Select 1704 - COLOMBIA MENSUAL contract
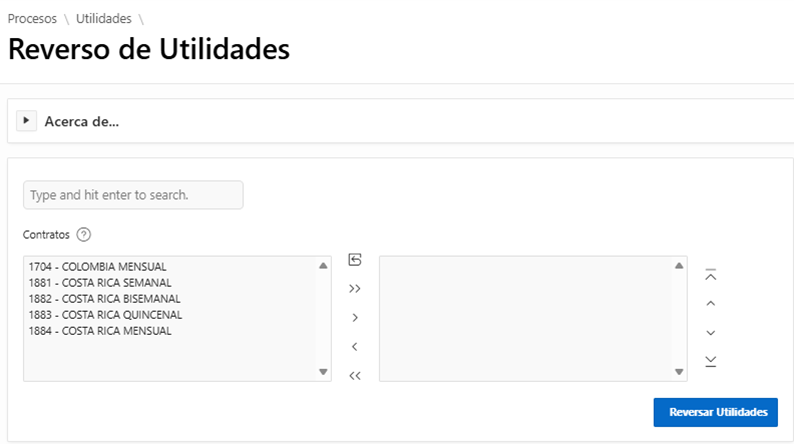This screenshot has width=794, height=444. (x=98, y=267)
